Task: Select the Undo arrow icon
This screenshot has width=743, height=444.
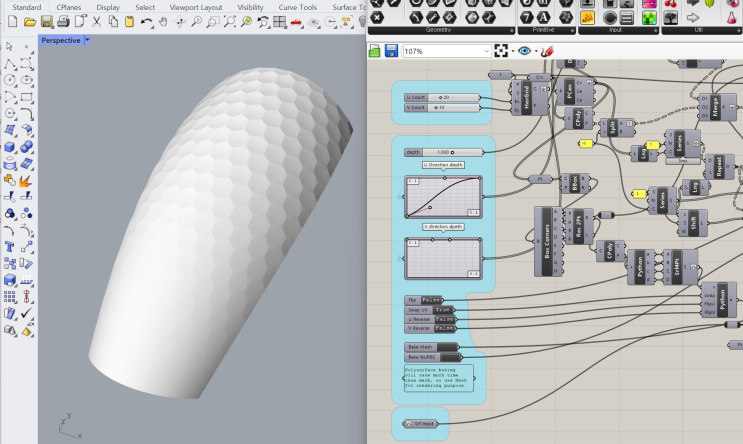Action: (x=146, y=21)
